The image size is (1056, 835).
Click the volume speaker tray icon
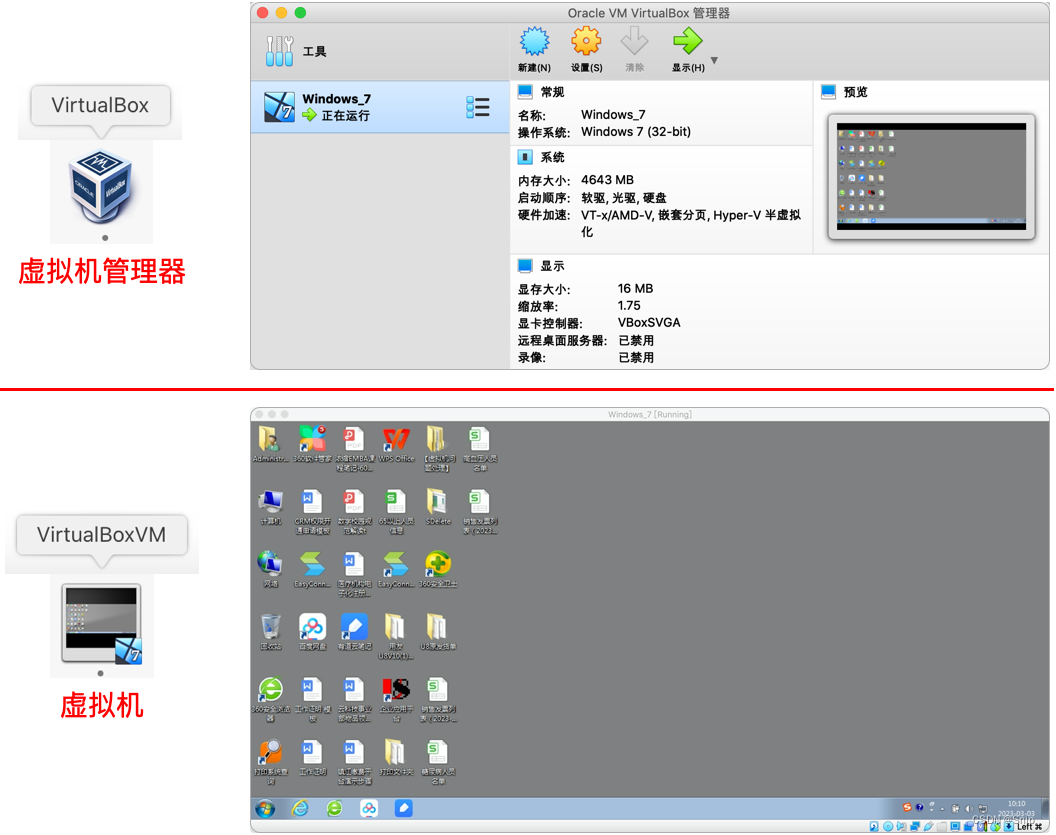(x=968, y=809)
